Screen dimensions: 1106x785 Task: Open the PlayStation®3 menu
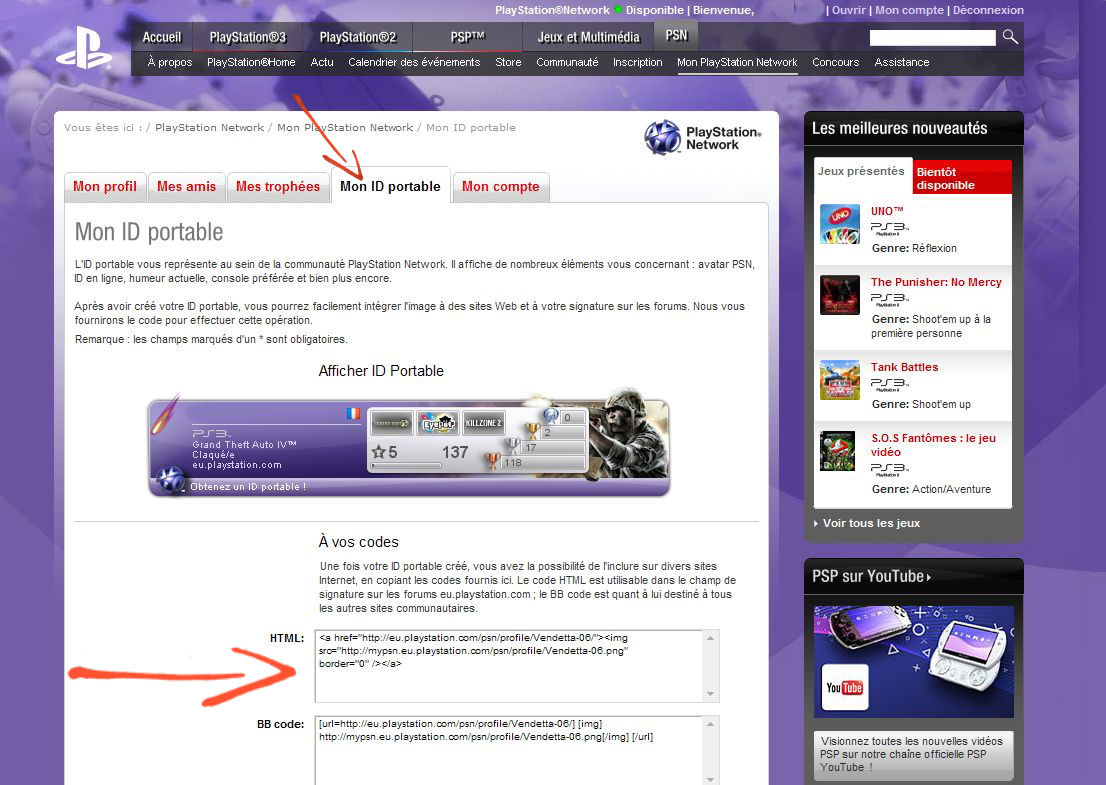coord(248,37)
